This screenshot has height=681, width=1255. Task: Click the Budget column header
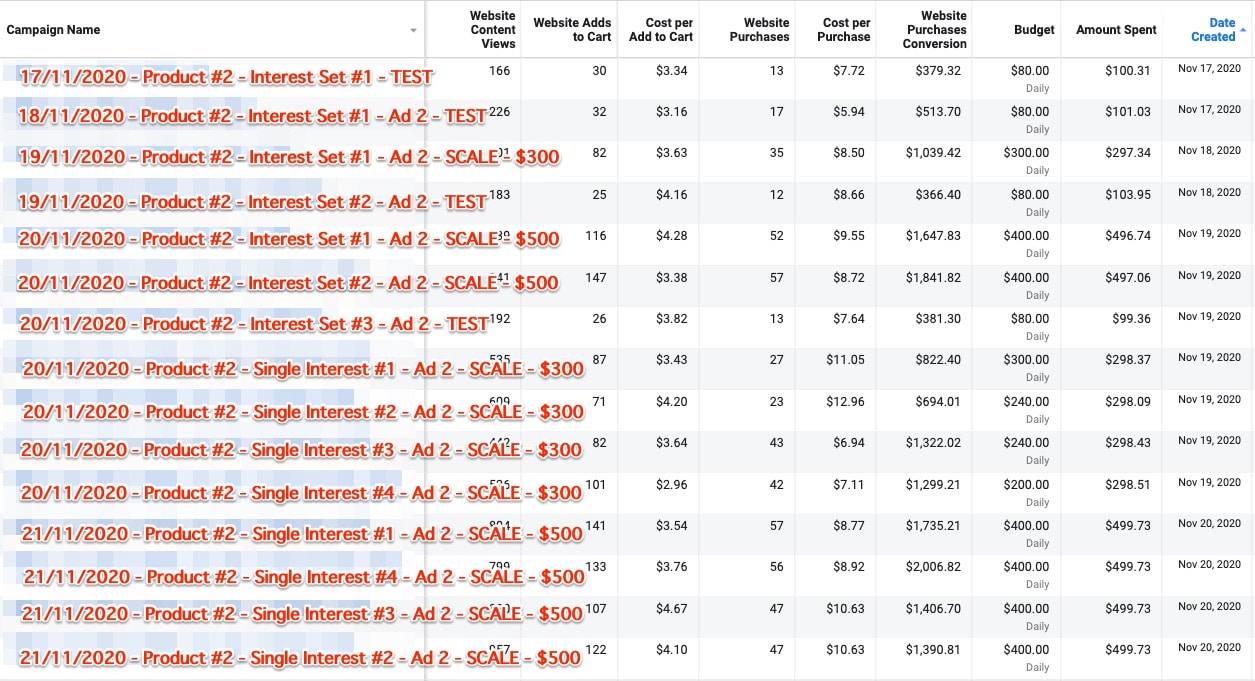pyautogui.click(x=1033, y=30)
